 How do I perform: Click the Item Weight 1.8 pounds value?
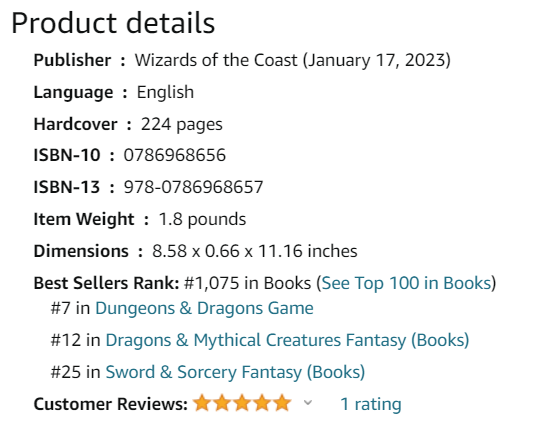pyautogui.click(x=202, y=219)
